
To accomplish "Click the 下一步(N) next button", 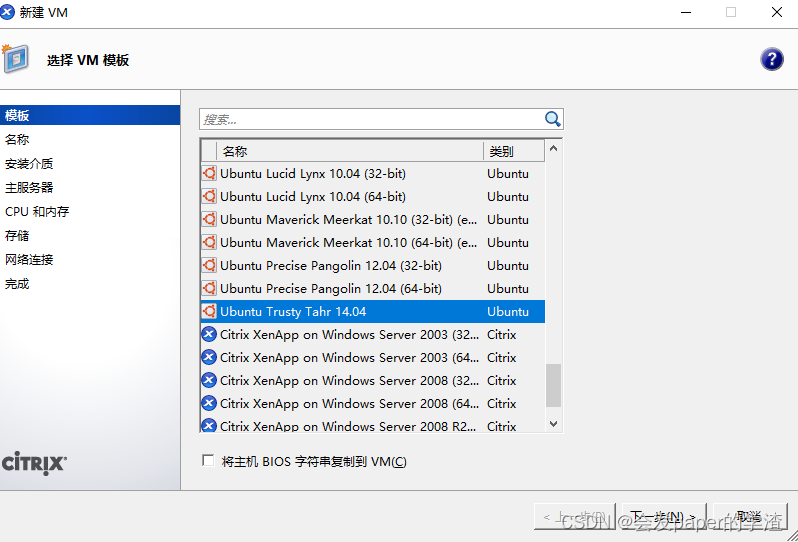I will 664,517.
